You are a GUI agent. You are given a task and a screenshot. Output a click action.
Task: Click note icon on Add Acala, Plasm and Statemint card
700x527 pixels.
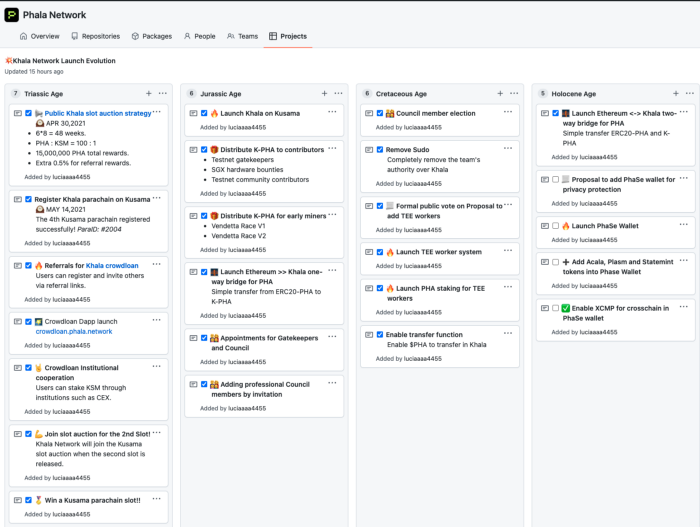tap(545, 262)
